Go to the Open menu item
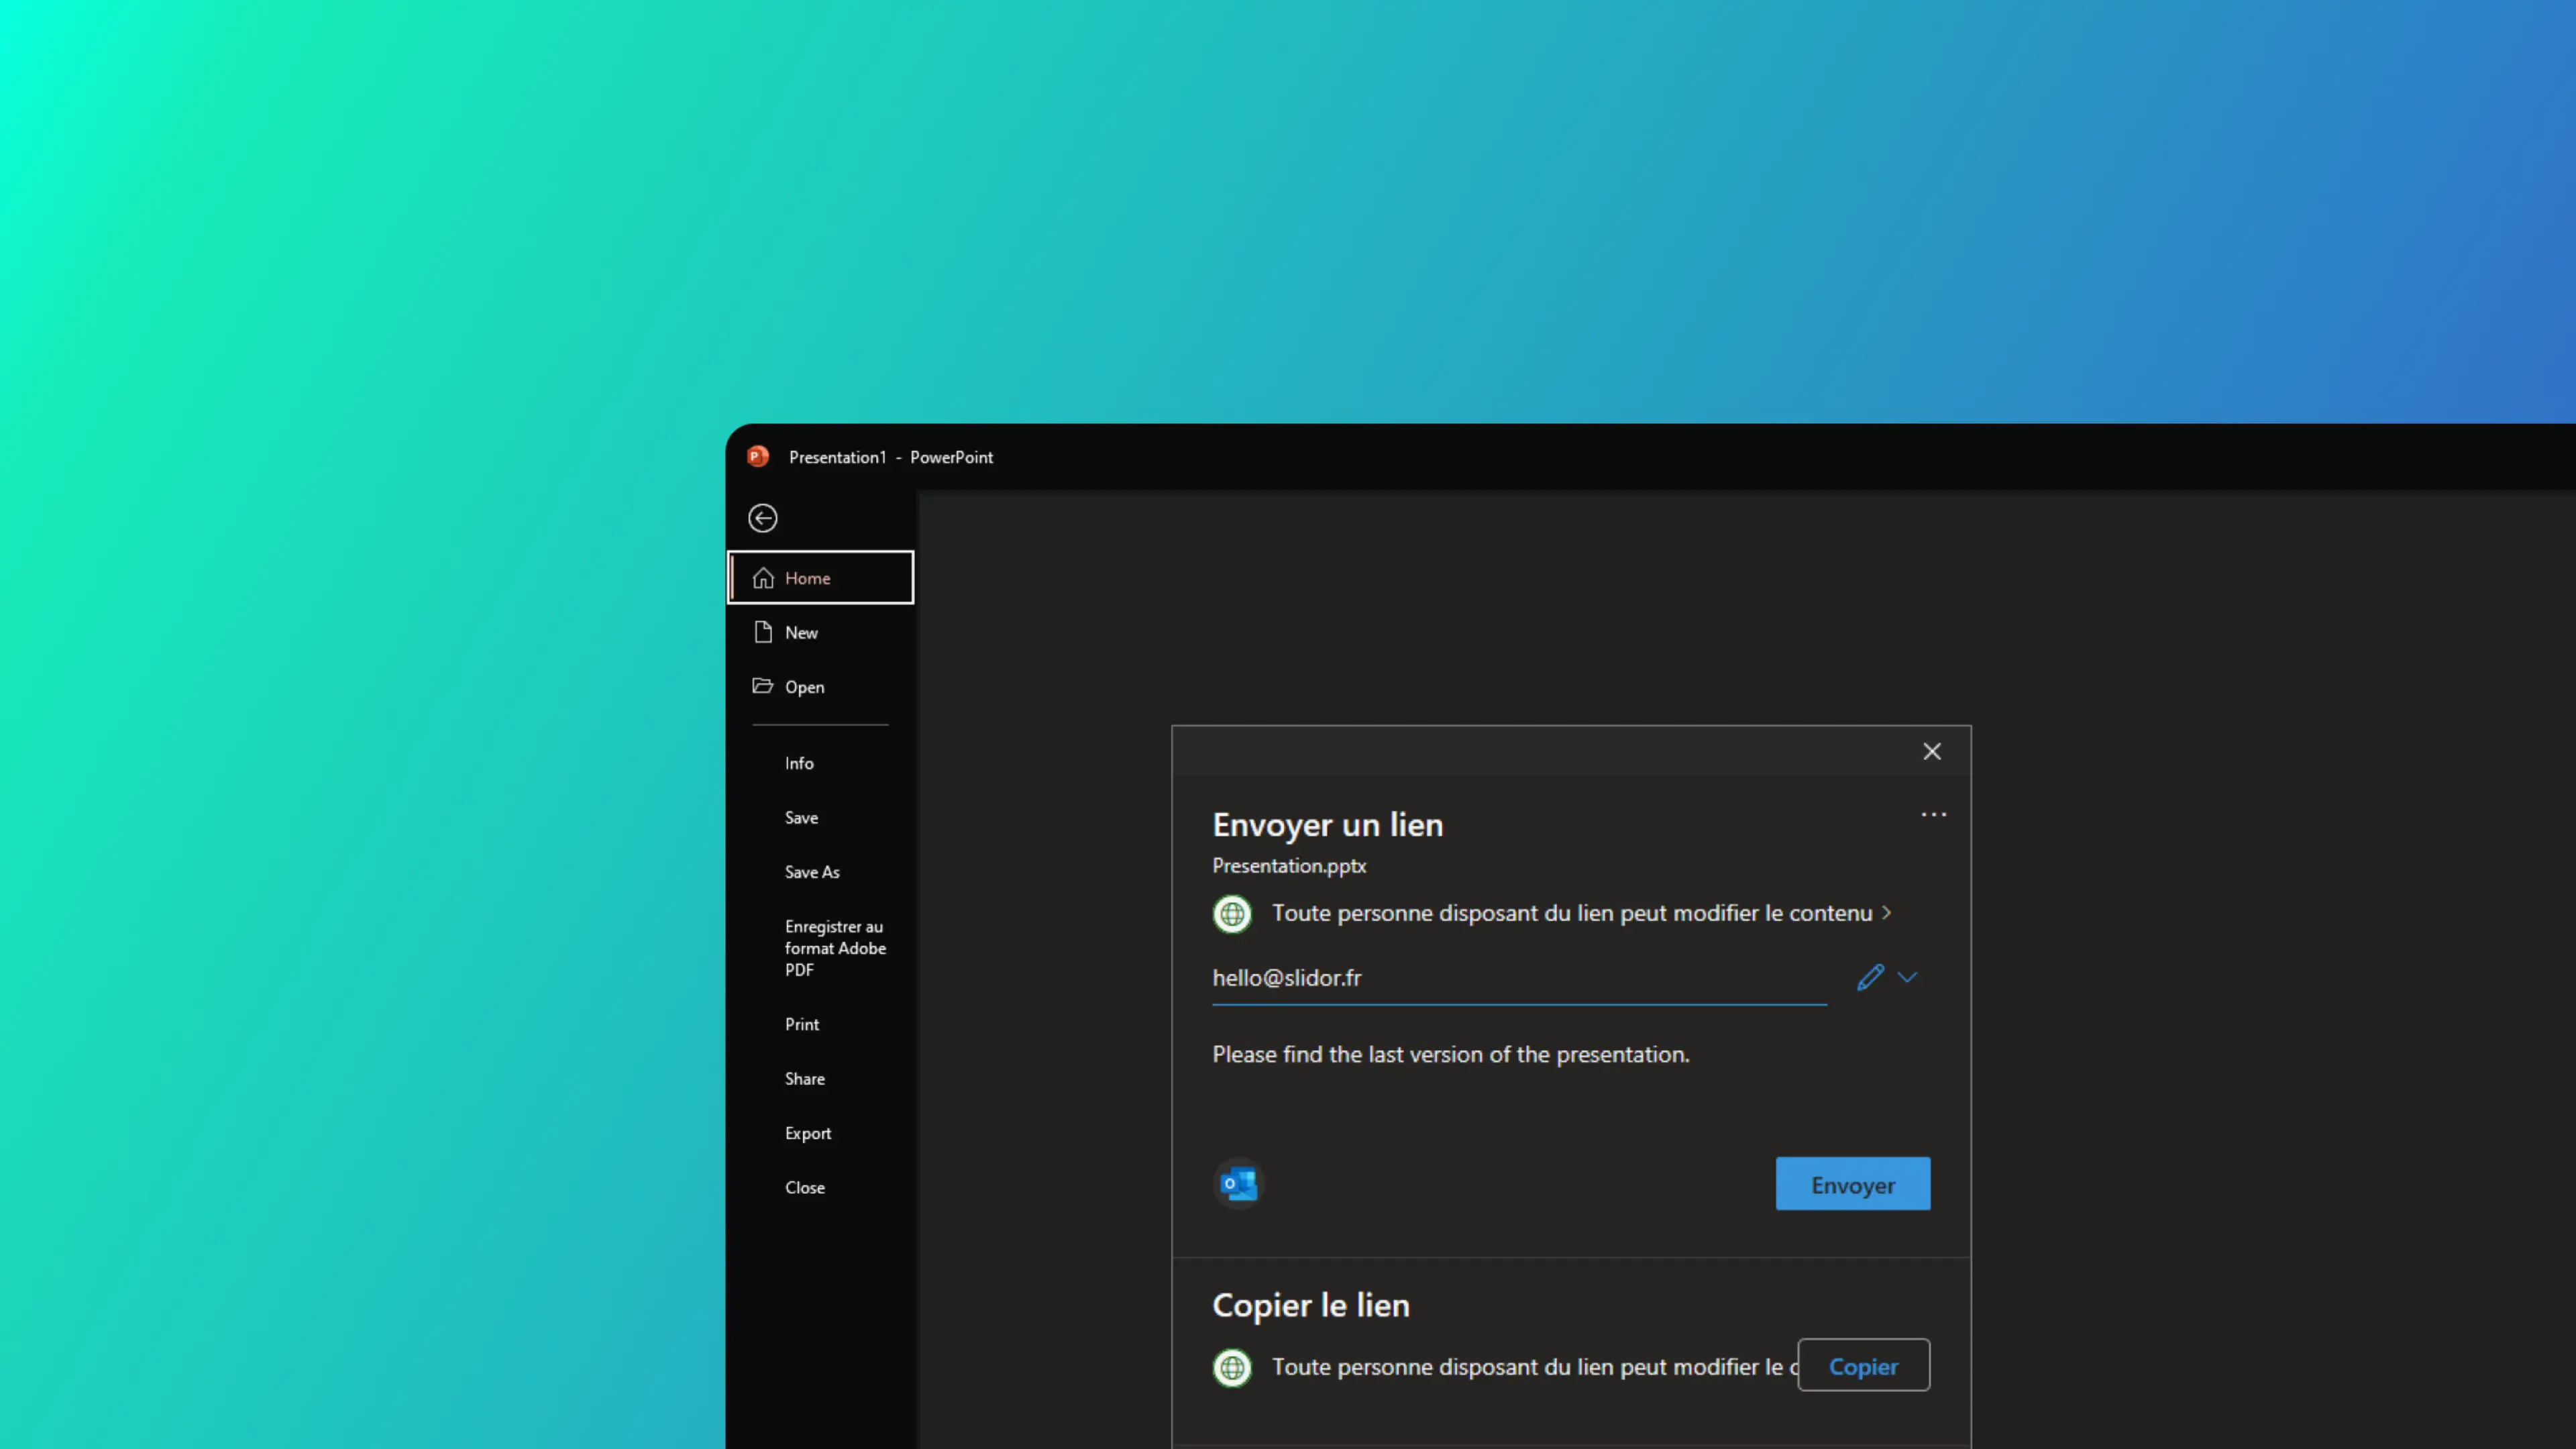This screenshot has width=2576, height=1449. coord(804,687)
